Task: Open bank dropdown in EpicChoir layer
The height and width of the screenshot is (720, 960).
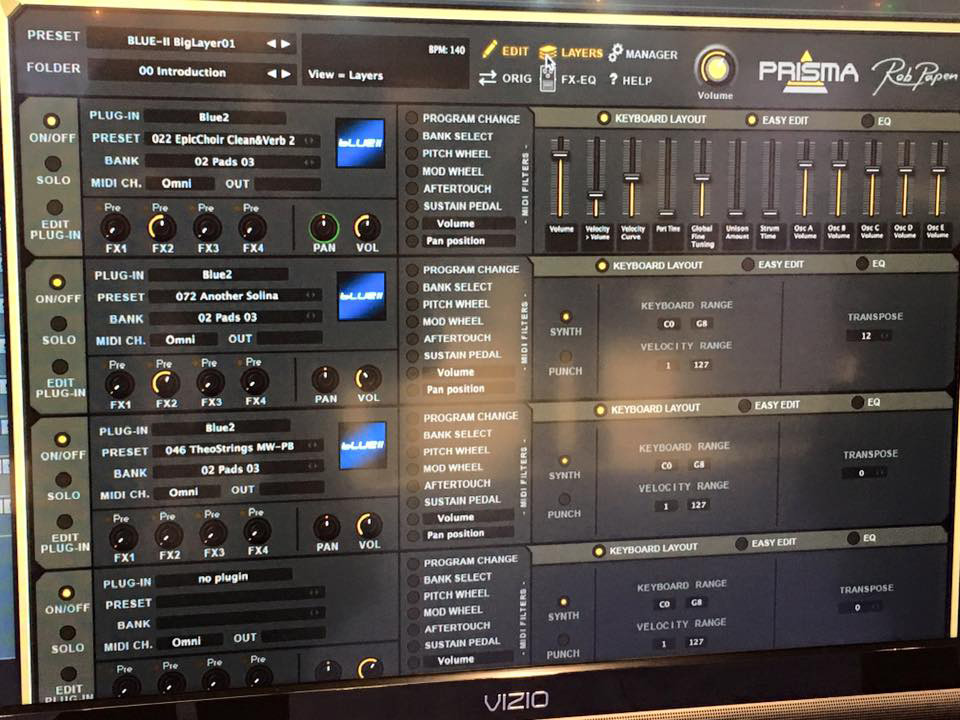Action: click(233, 162)
